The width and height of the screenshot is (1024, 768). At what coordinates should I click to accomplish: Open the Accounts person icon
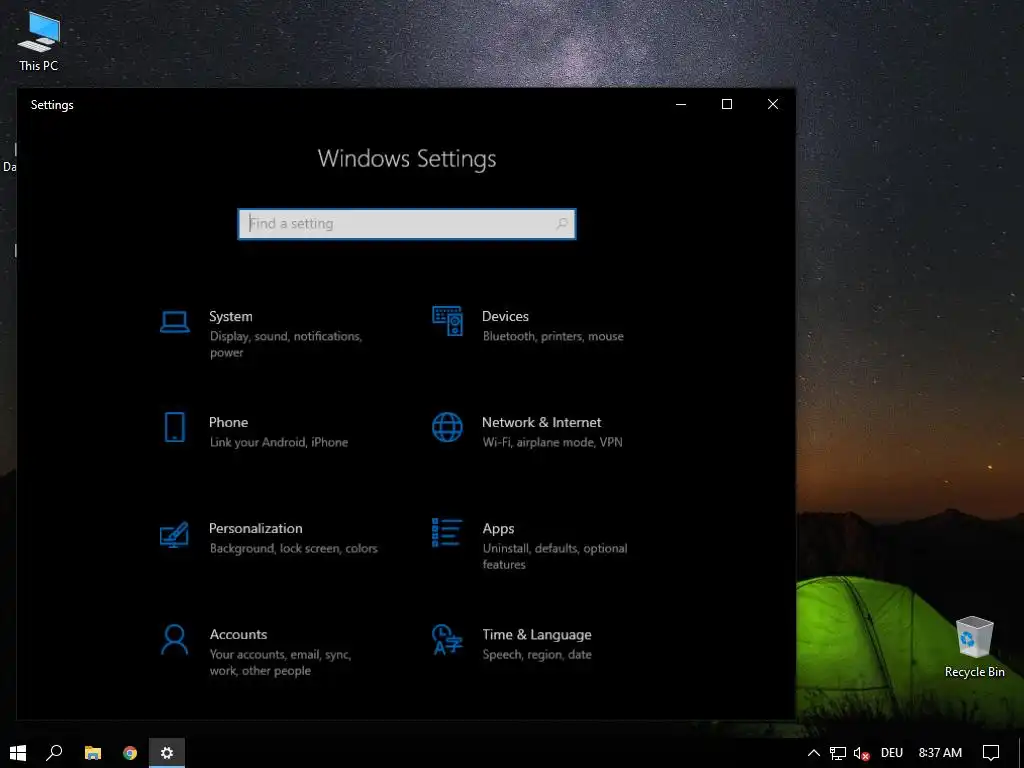pos(174,639)
